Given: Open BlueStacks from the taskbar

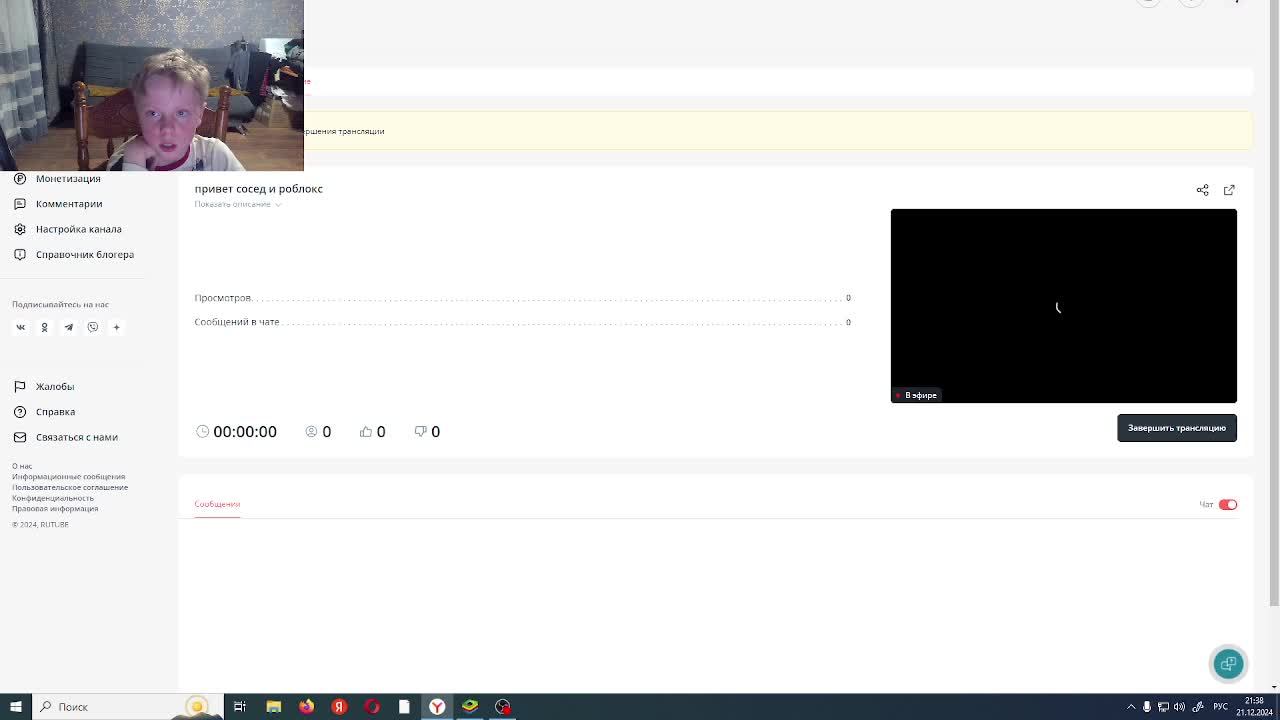Looking at the screenshot, I should 470,707.
